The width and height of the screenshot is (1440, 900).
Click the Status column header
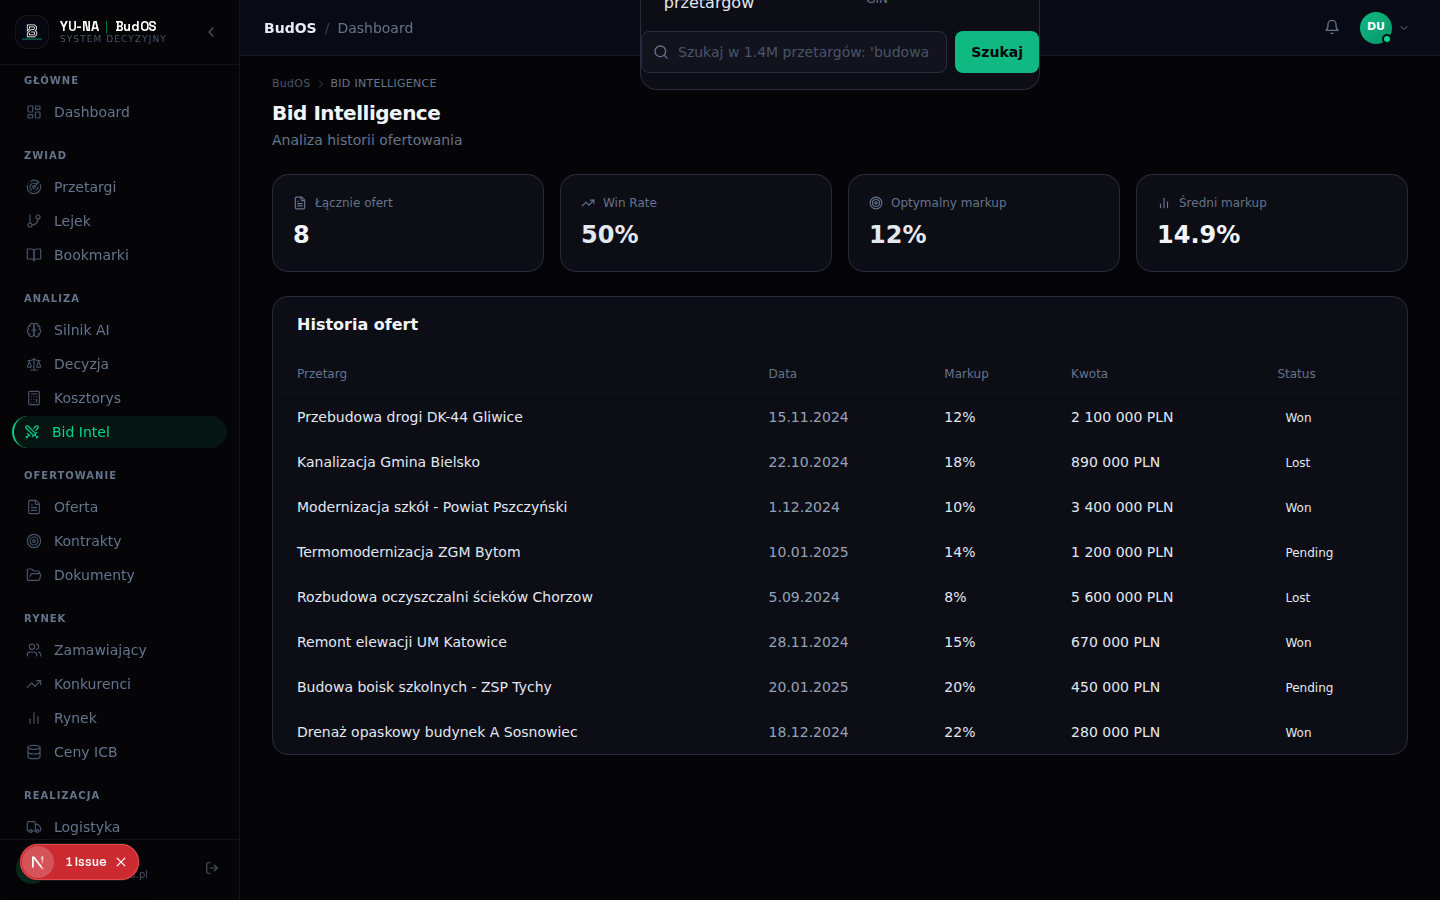click(1296, 374)
